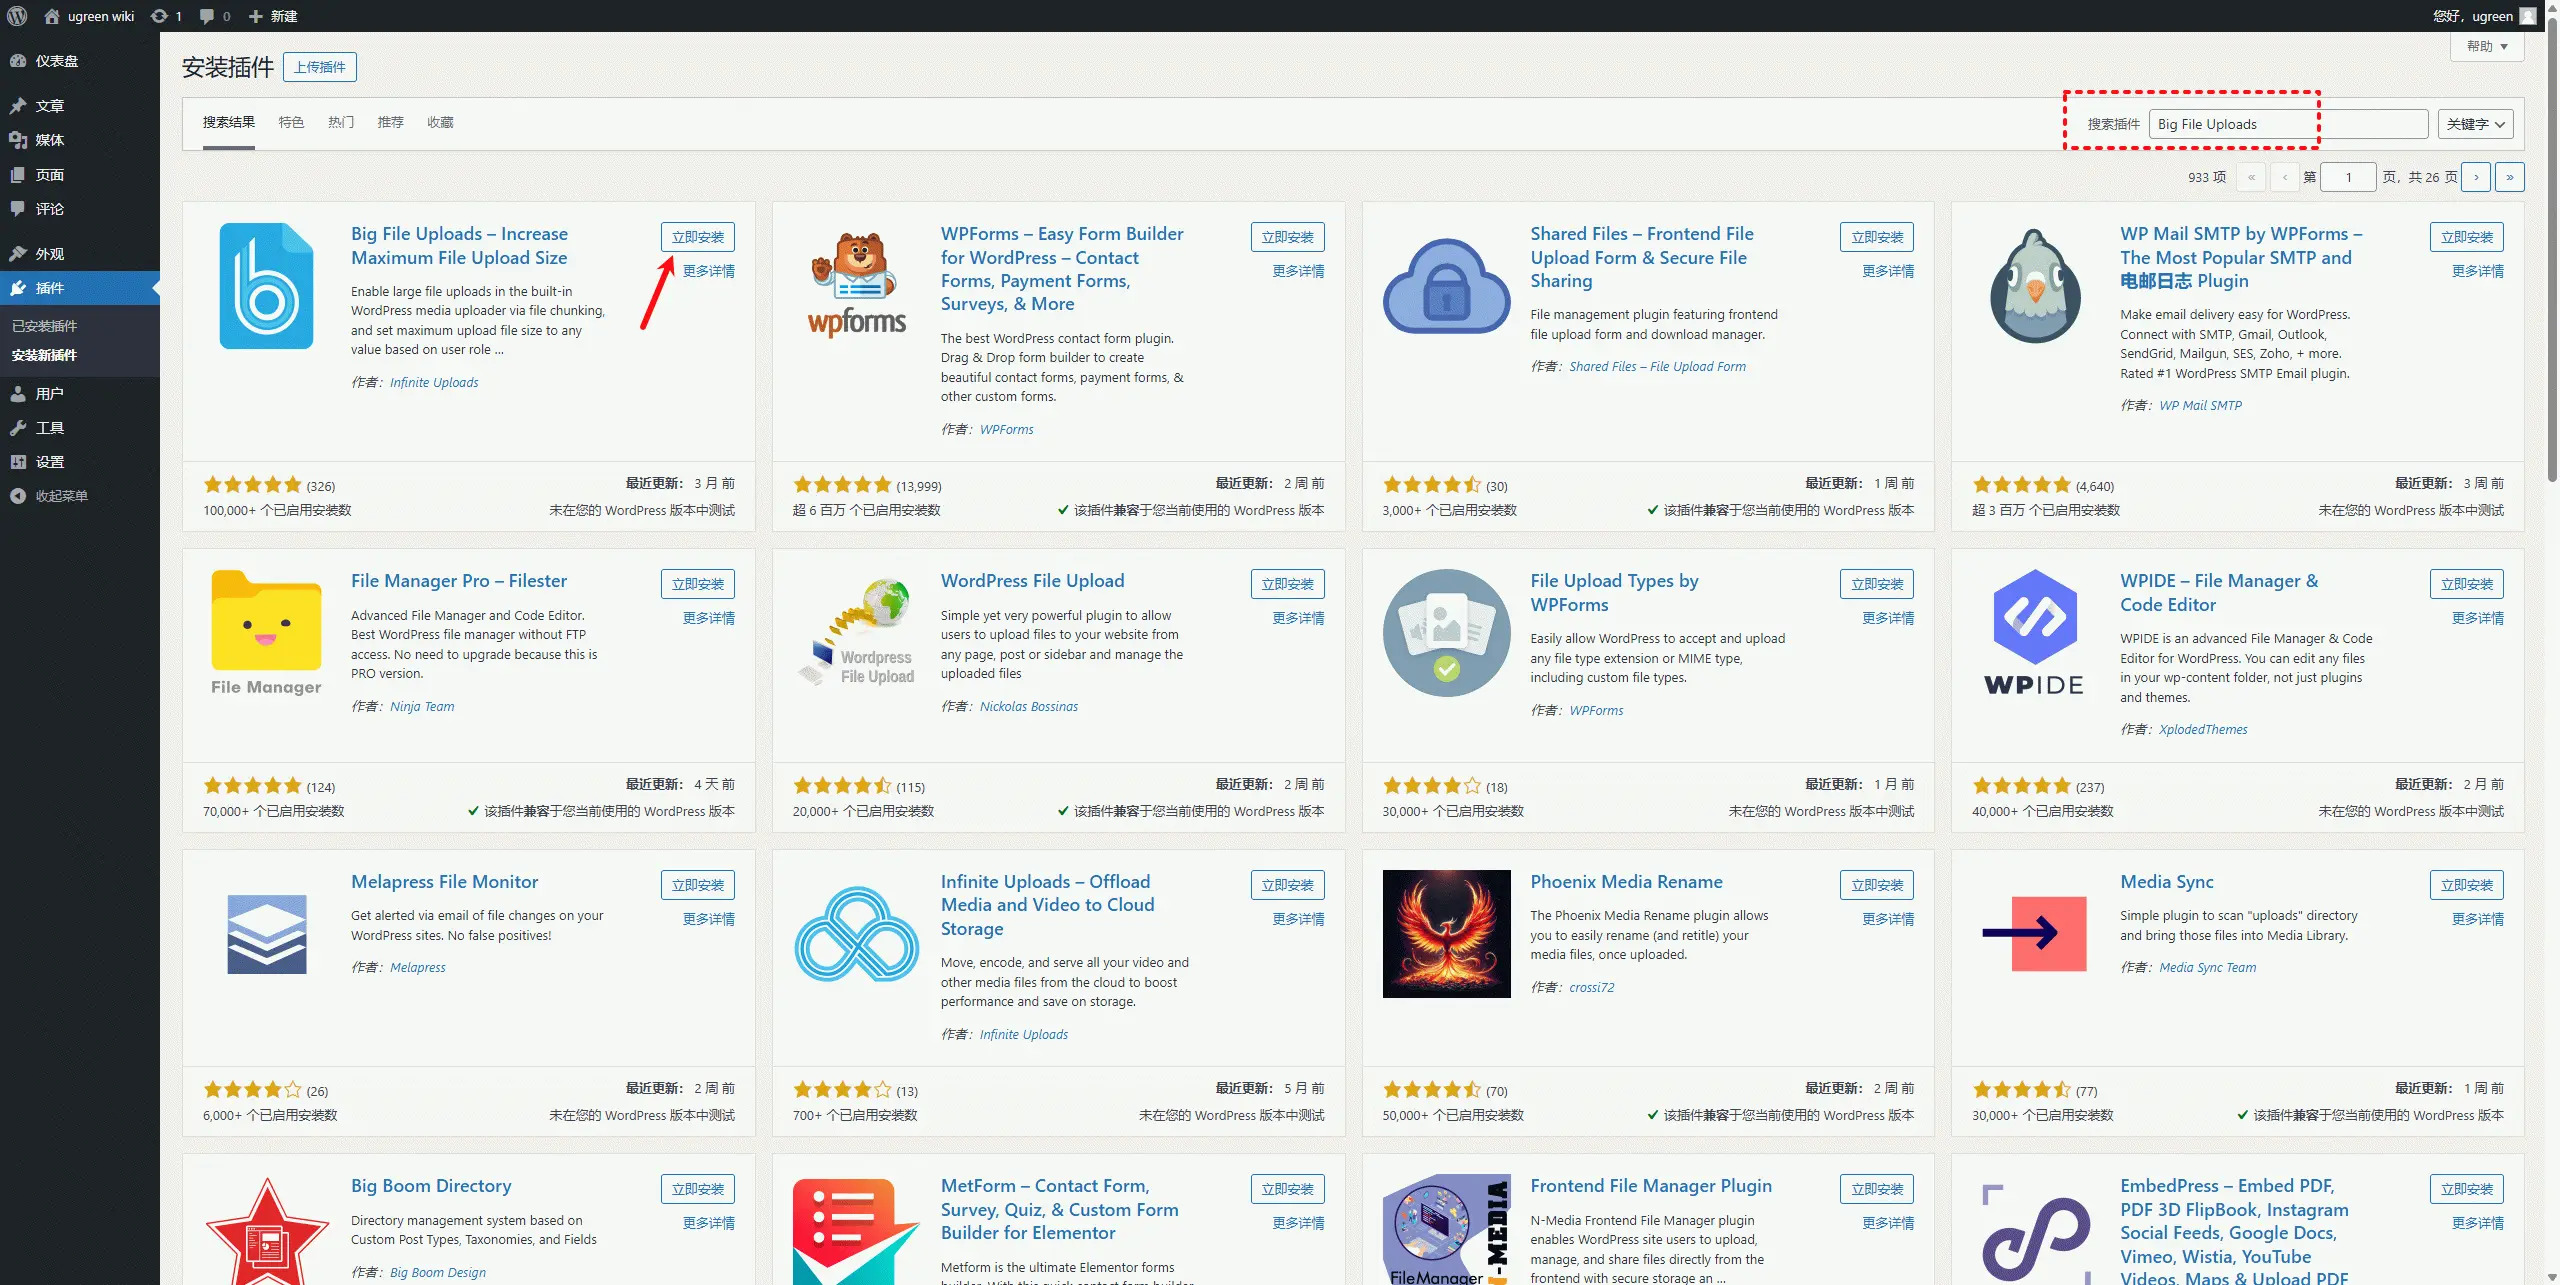Click the Big File Uploads plugin icon
This screenshot has width=2560, height=1285.
(x=266, y=286)
